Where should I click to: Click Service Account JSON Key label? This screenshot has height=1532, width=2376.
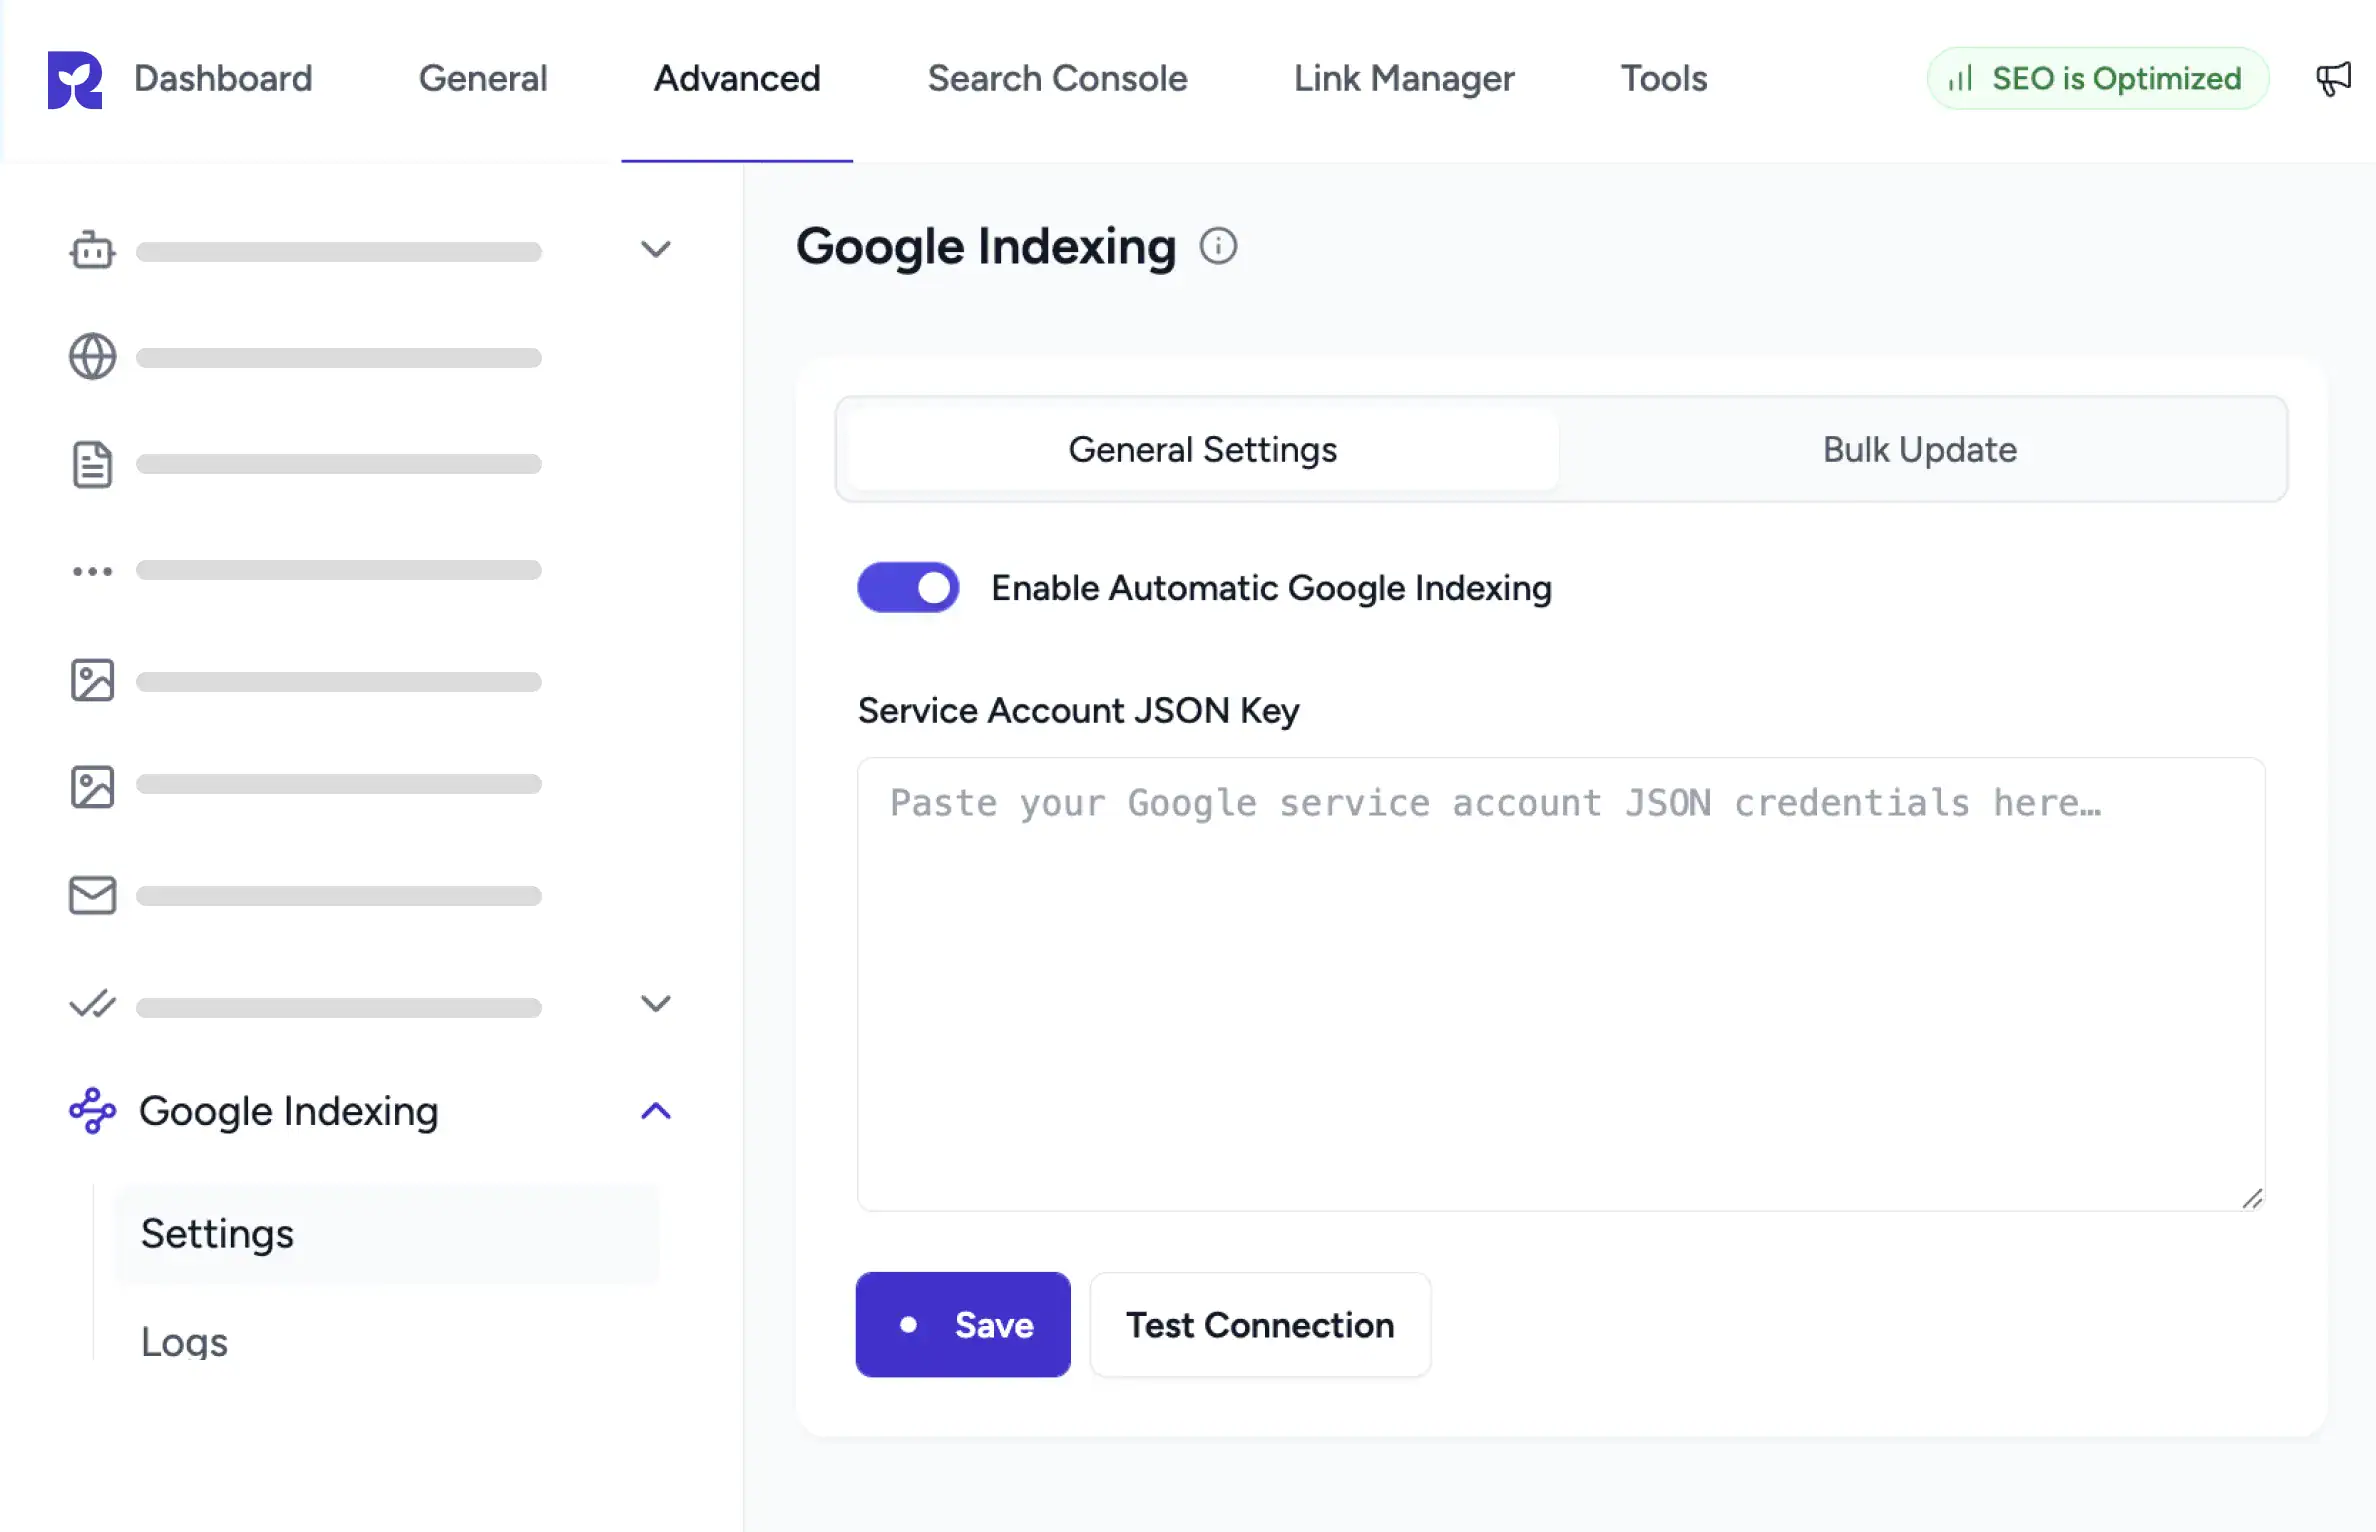pyautogui.click(x=1078, y=710)
